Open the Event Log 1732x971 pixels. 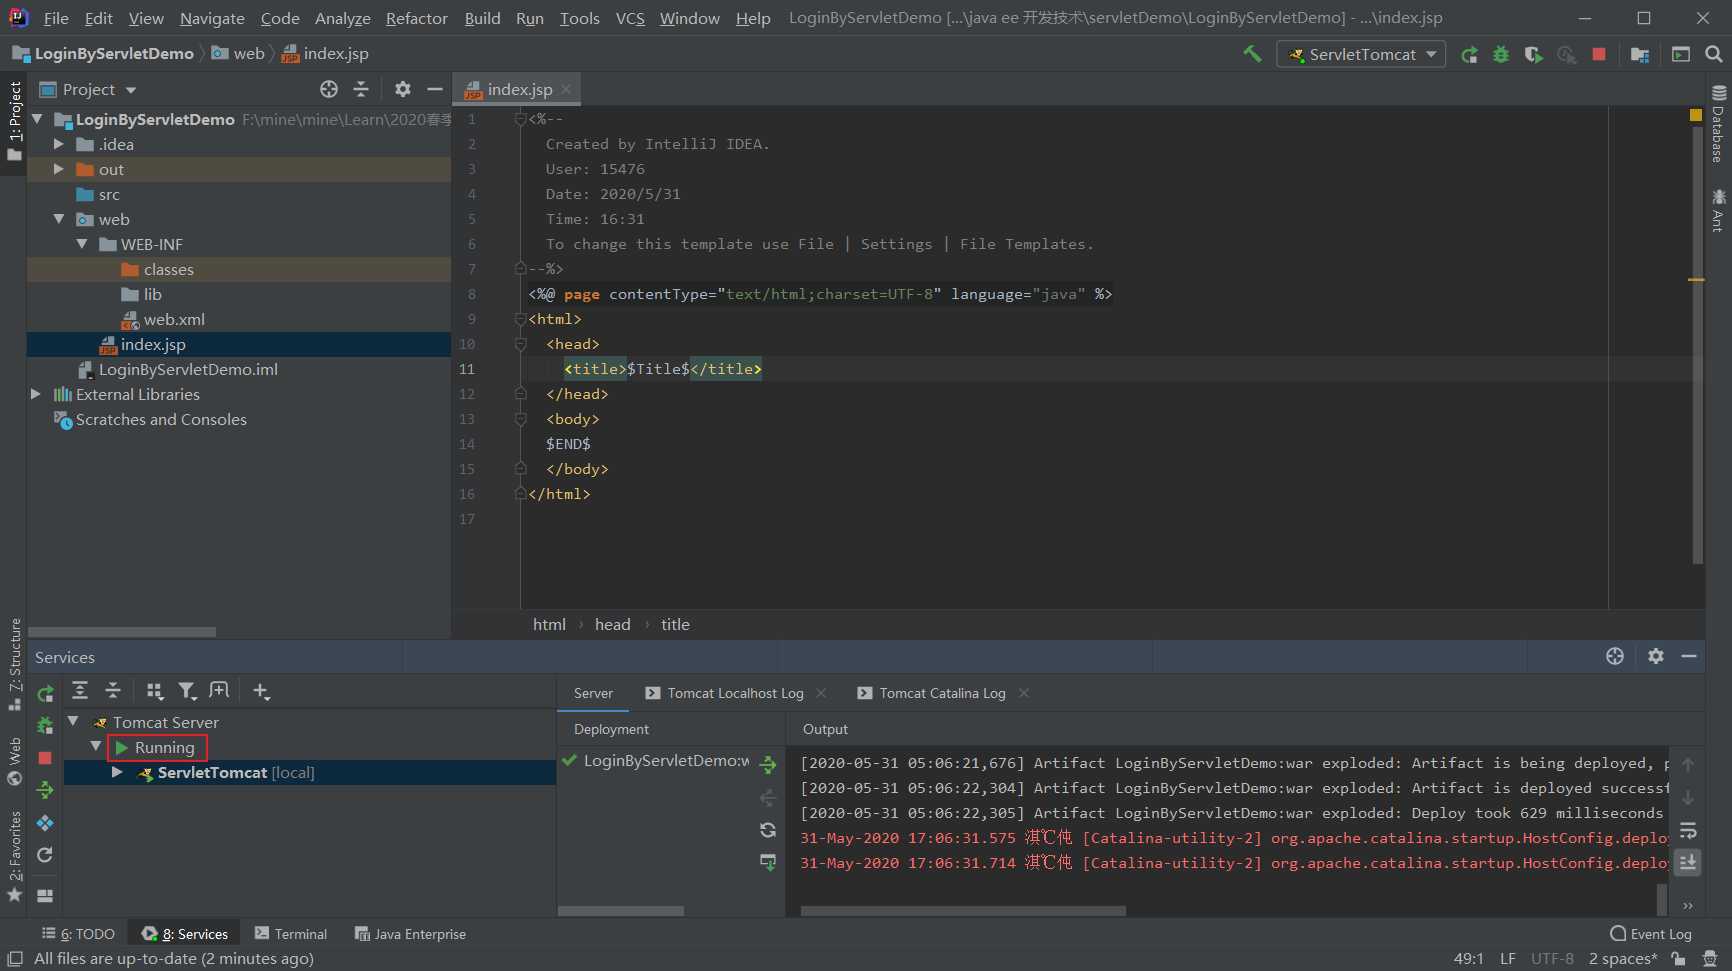[1651, 933]
